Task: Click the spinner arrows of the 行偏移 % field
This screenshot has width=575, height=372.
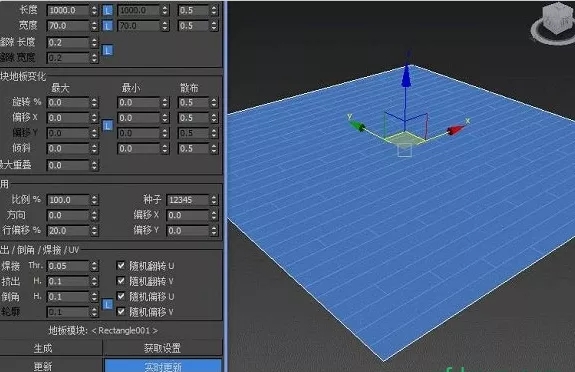Action: tap(95, 231)
